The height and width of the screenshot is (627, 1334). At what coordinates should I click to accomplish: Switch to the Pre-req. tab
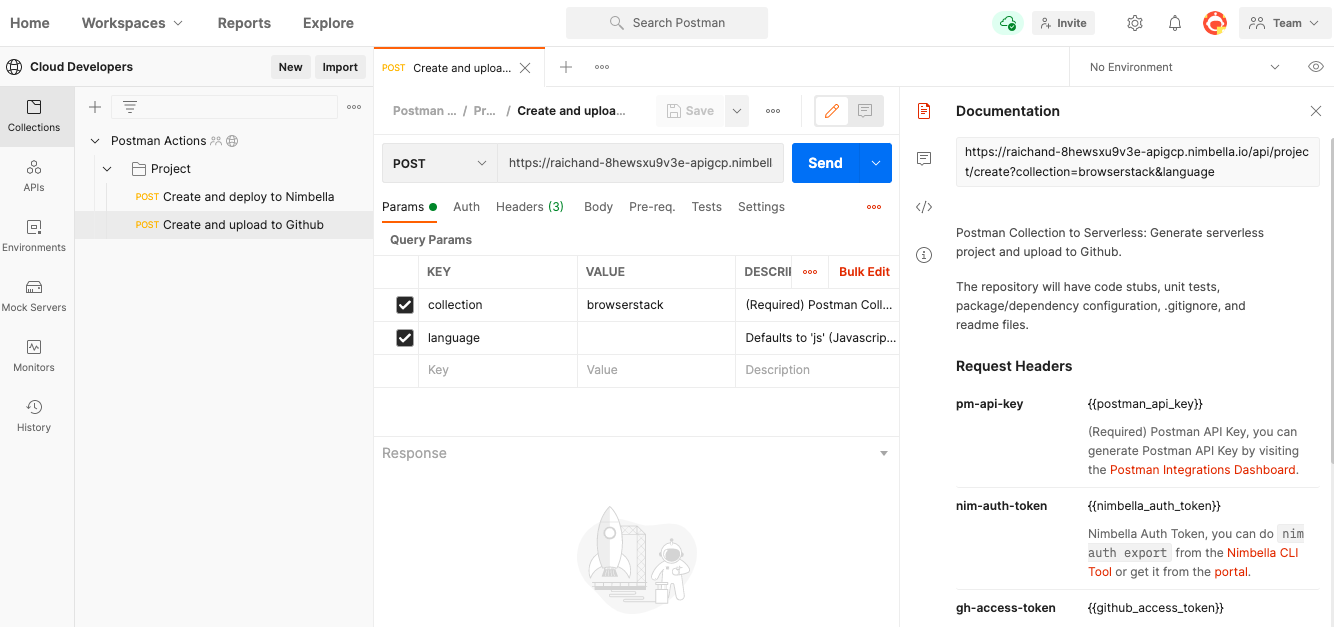652,207
